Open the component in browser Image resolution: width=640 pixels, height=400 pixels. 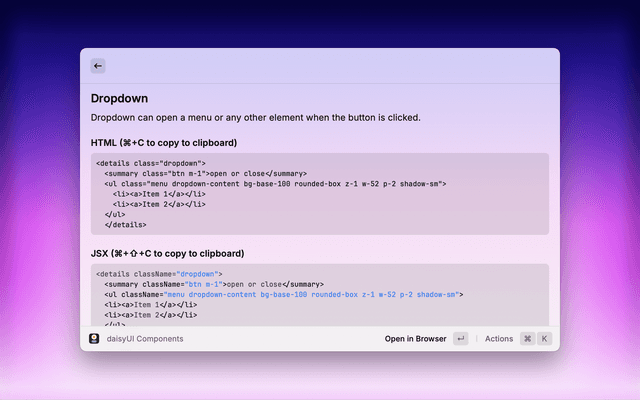pos(415,339)
